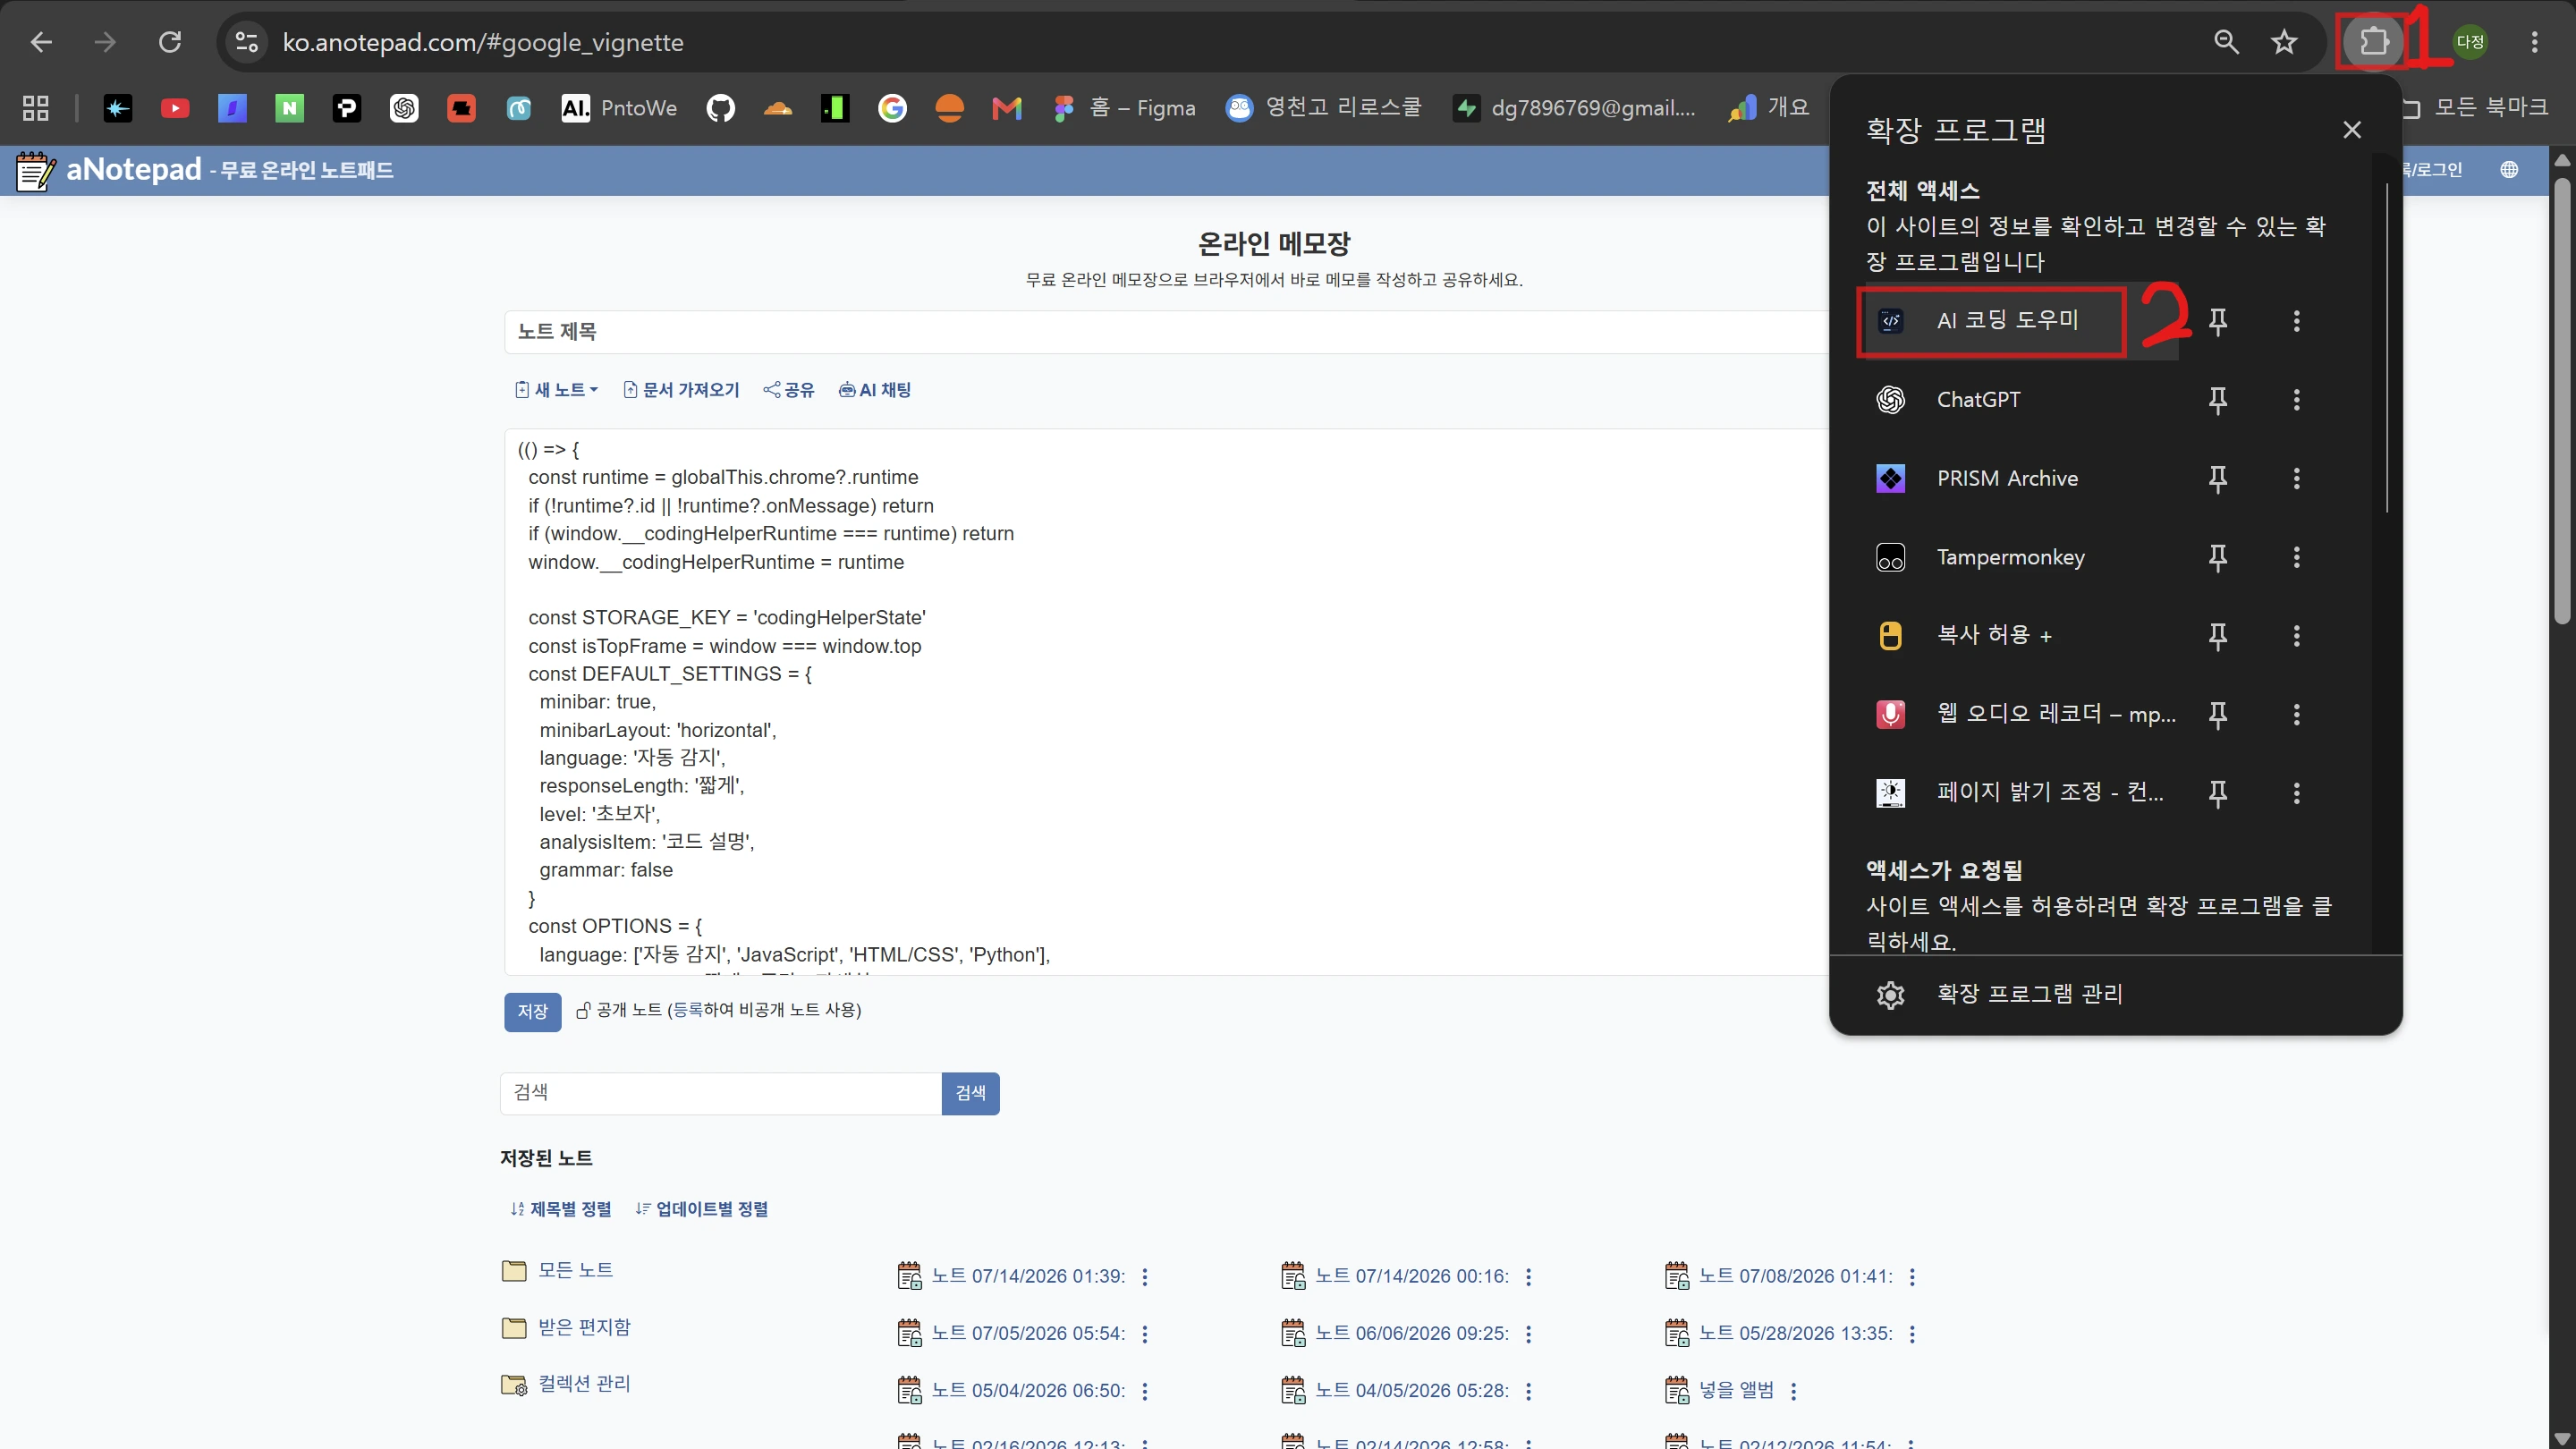The height and width of the screenshot is (1449, 2576).
Task: Open the 다정 profile avatar
Action: point(2469,42)
